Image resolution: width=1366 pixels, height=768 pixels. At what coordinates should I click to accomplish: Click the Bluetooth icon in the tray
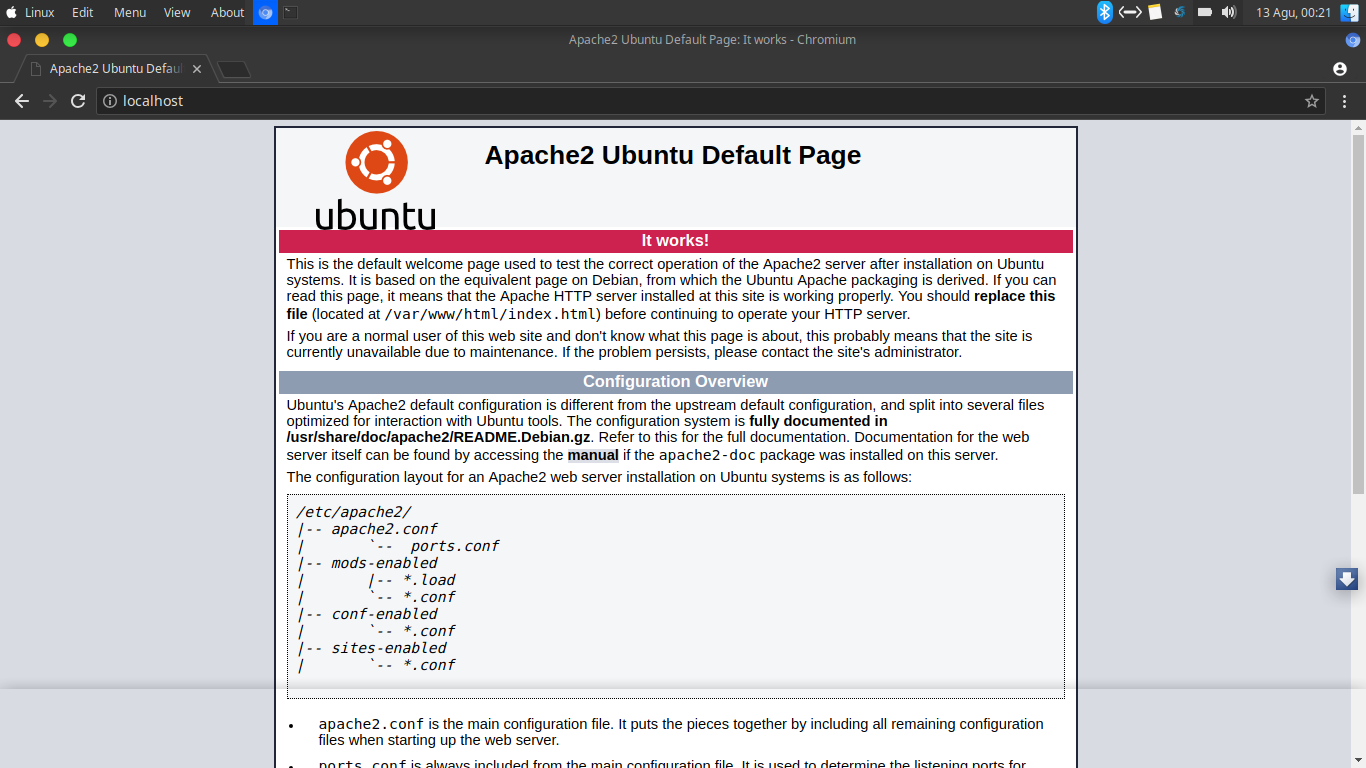[1104, 13]
